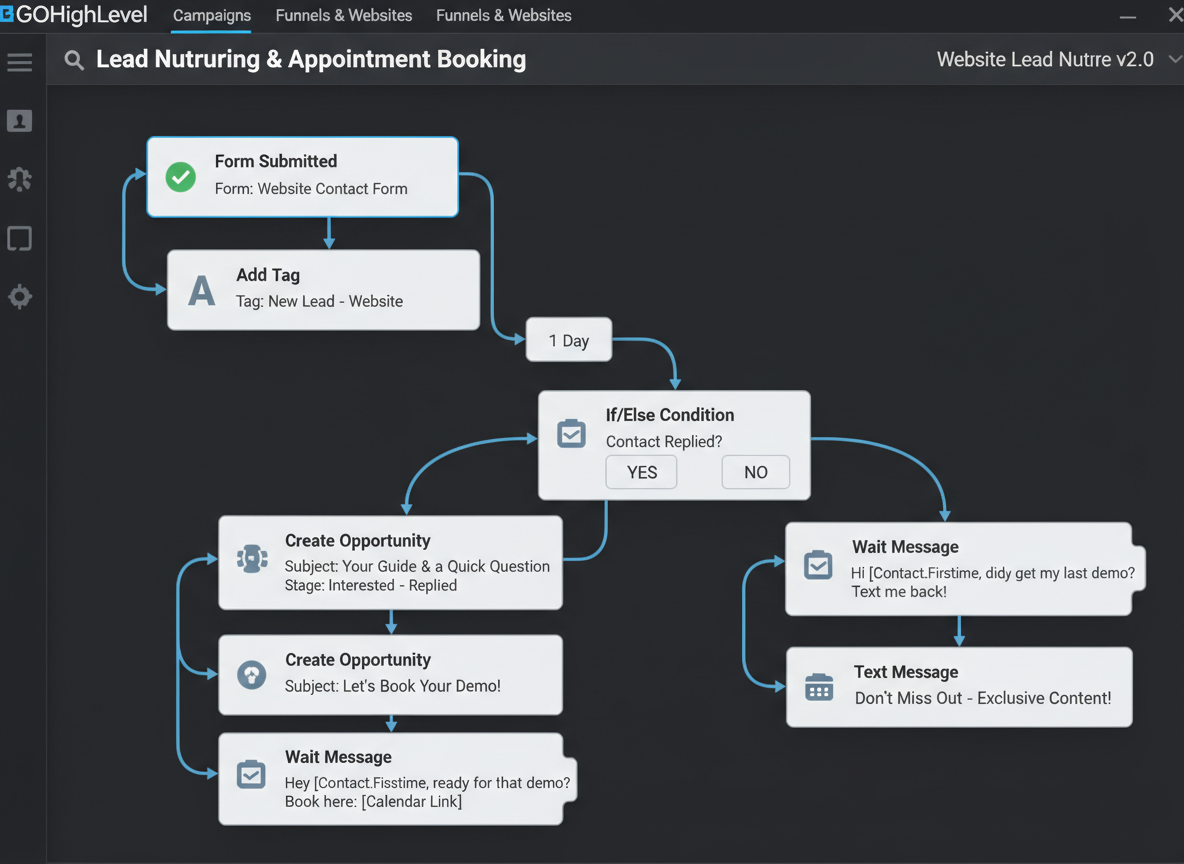Click the green checkmark on Form Submitted
This screenshot has width=1184, height=864.
pos(180,177)
